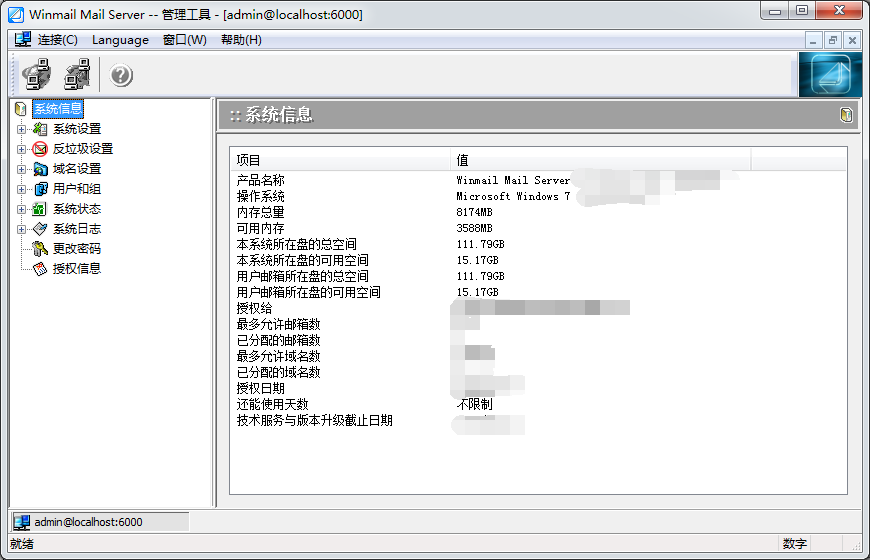
Task: Expand the 系统日志 tree node
Action: click(x=21, y=229)
